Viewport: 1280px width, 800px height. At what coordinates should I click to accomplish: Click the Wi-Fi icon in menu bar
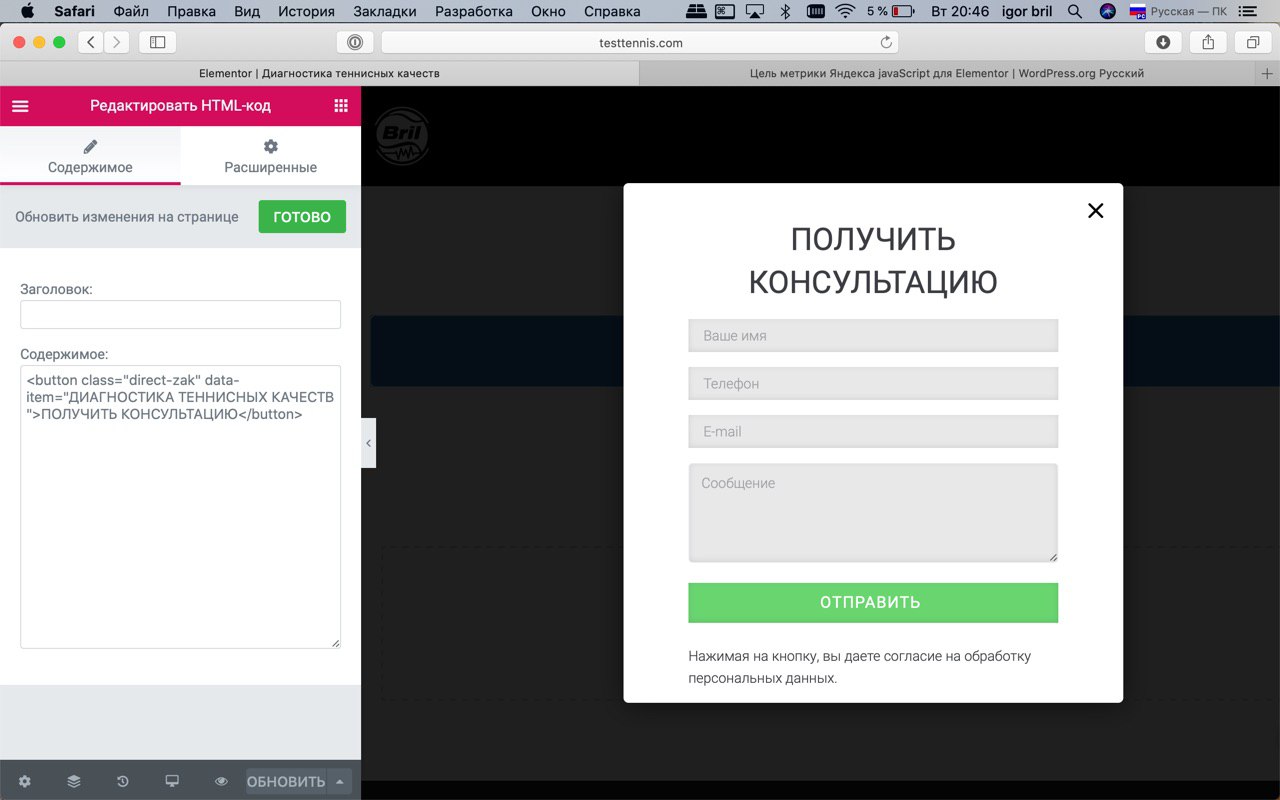coord(846,11)
